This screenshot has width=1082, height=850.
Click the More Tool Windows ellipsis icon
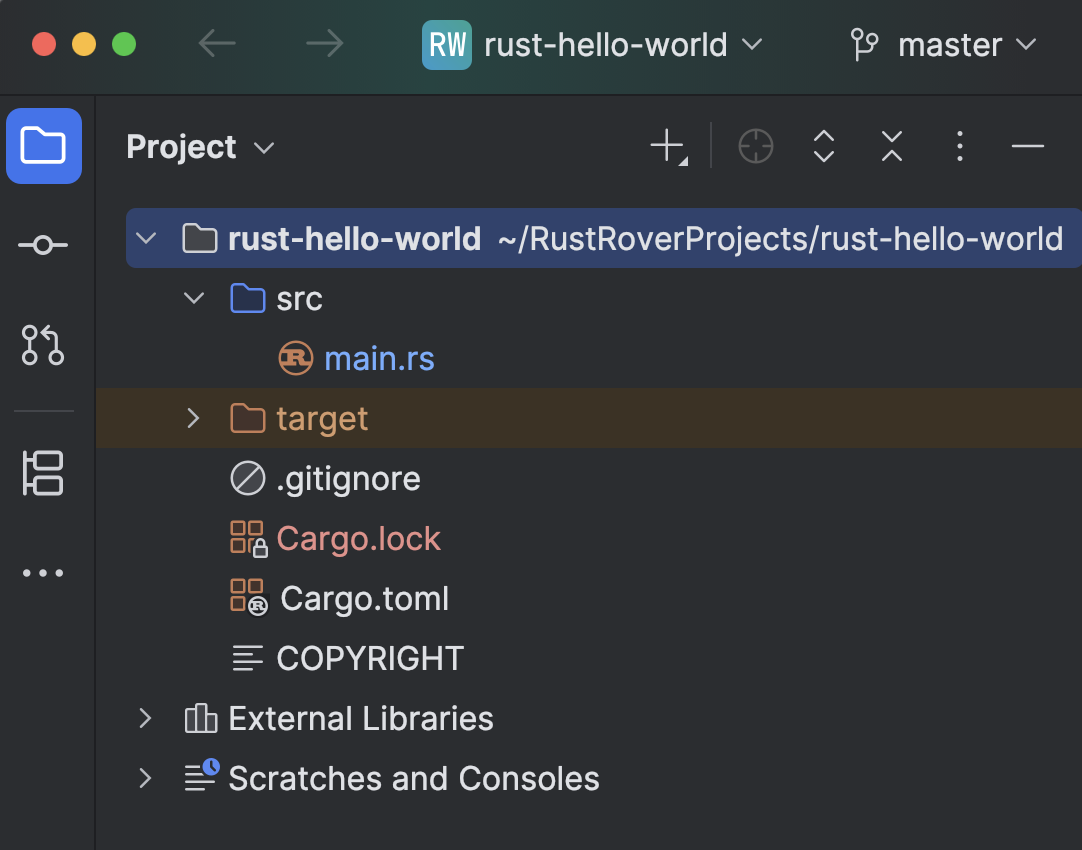tap(44, 572)
